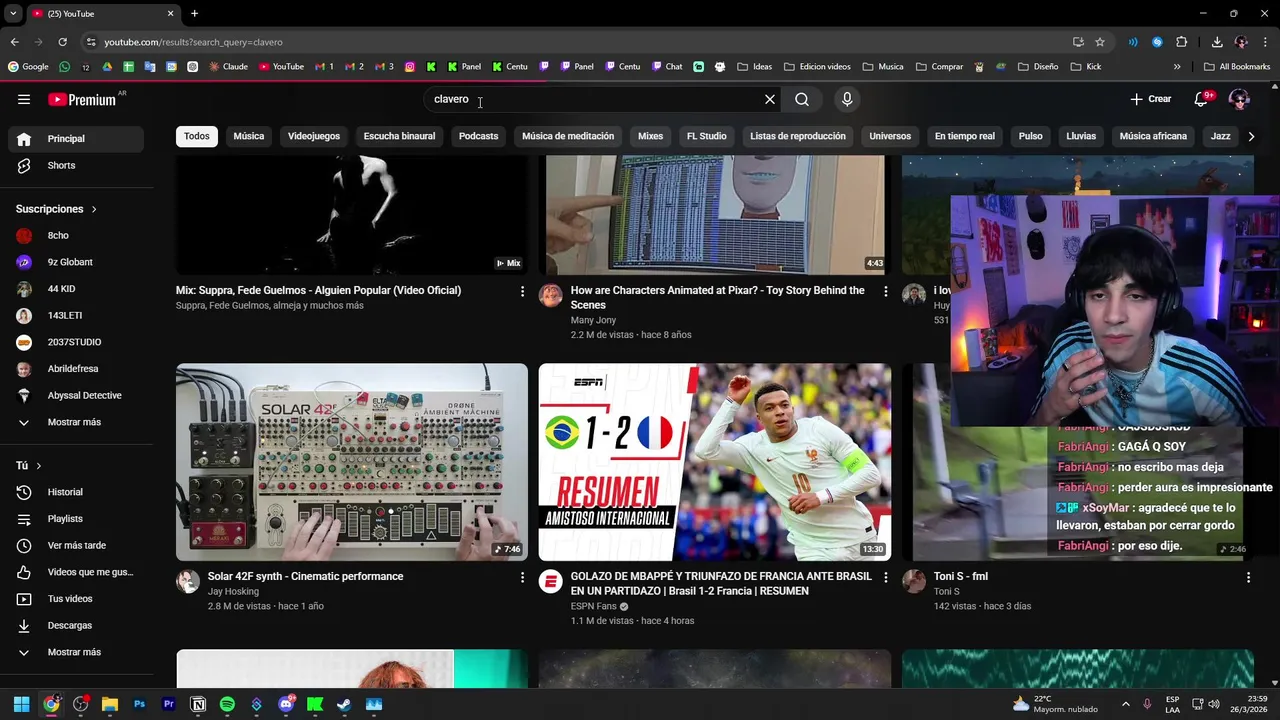Open the 8cho subscription channel
The image size is (1280, 720).
point(76,236)
